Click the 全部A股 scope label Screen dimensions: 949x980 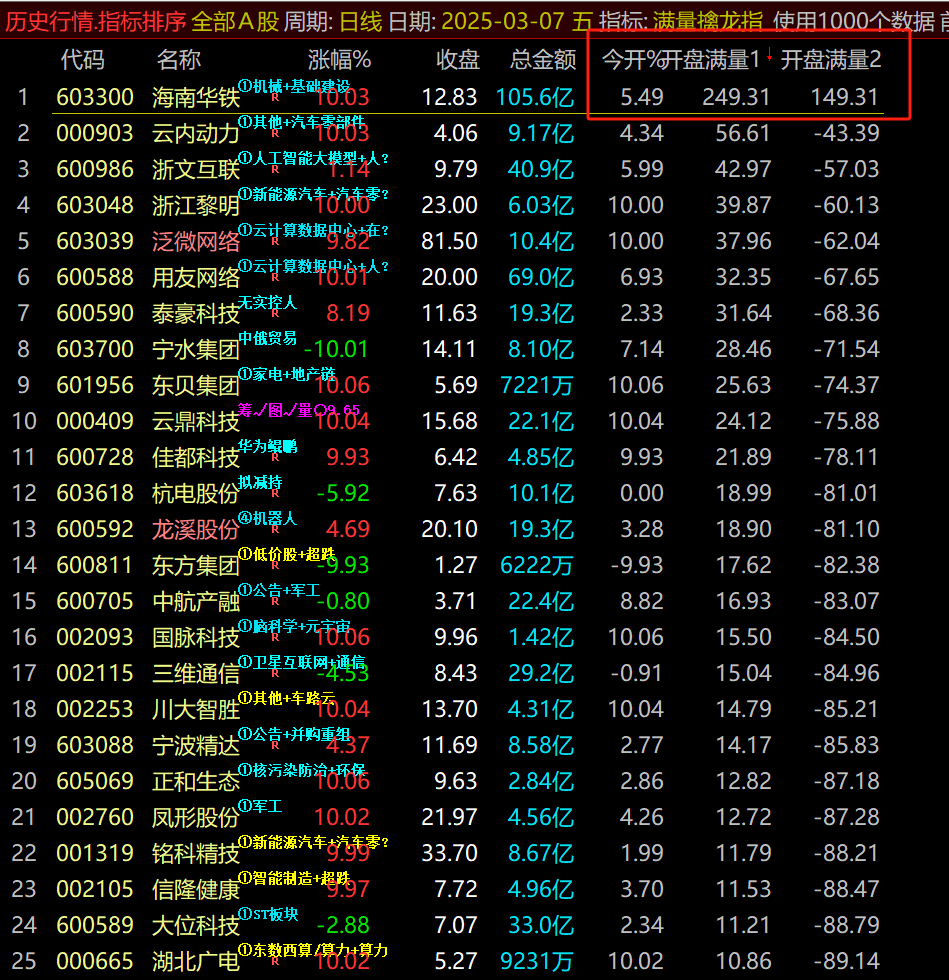pyautogui.click(x=235, y=22)
